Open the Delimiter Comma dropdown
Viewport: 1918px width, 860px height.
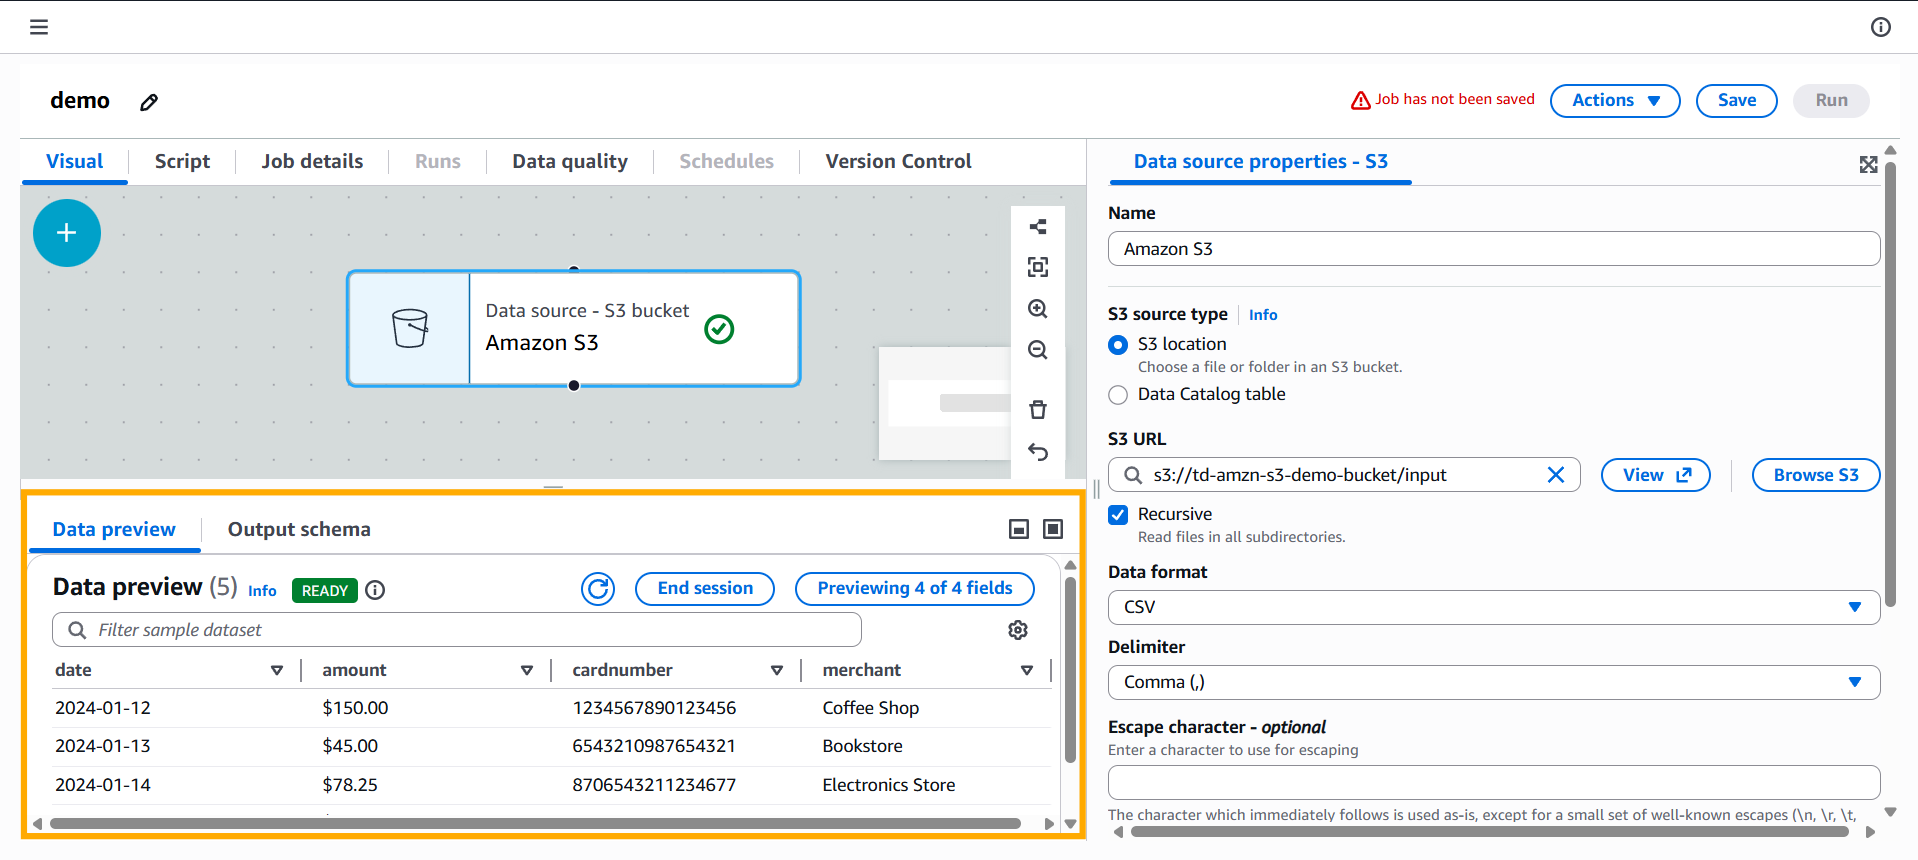(1494, 682)
